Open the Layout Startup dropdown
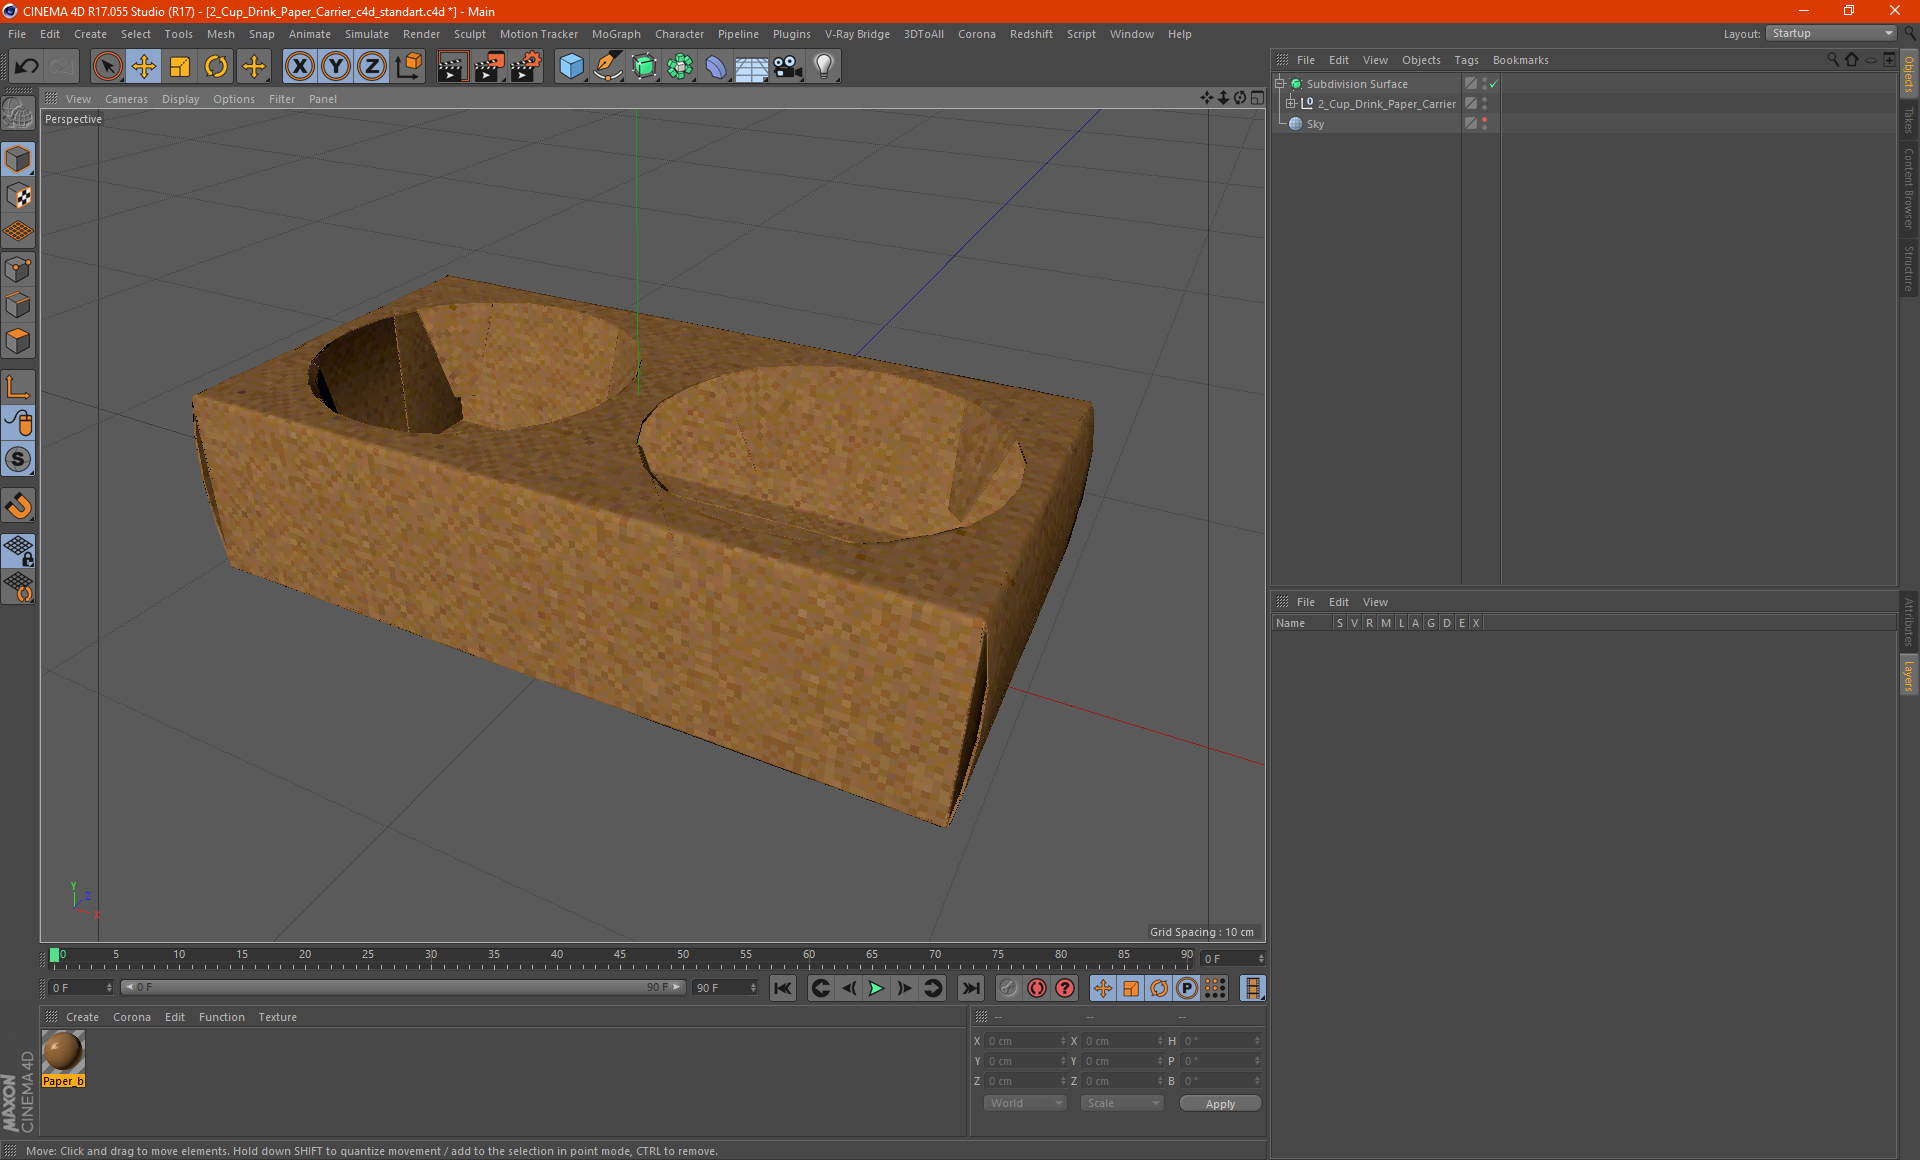Viewport: 1920px width, 1160px height. point(1832,33)
